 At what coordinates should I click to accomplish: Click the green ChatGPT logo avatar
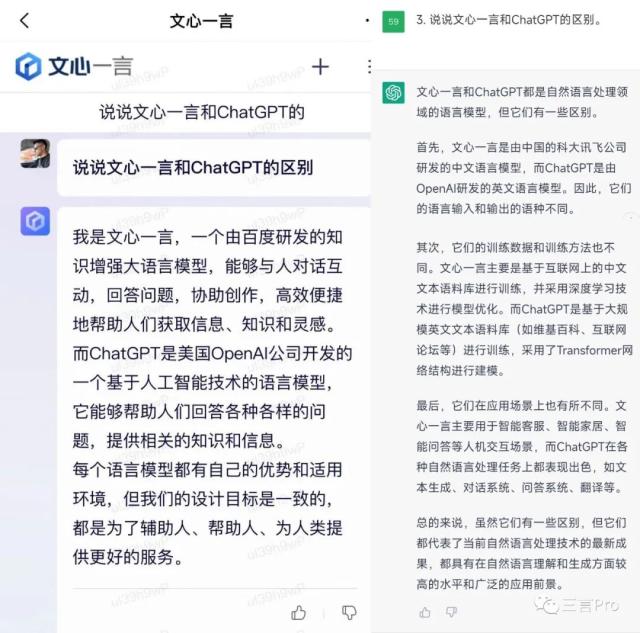click(x=393, y=93)
